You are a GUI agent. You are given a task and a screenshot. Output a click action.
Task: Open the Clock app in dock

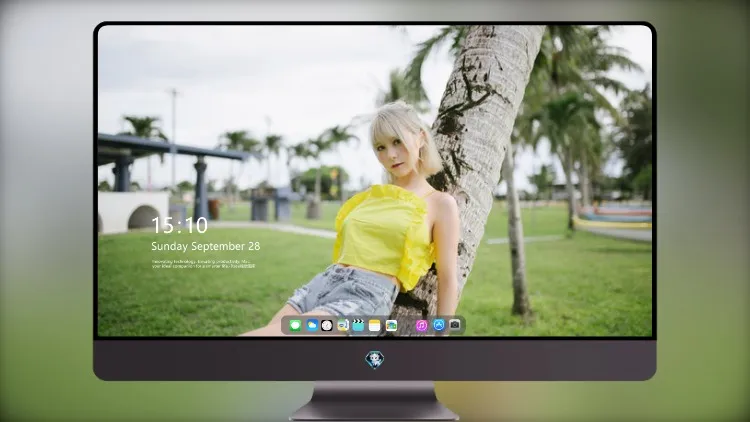pos(327,325)
